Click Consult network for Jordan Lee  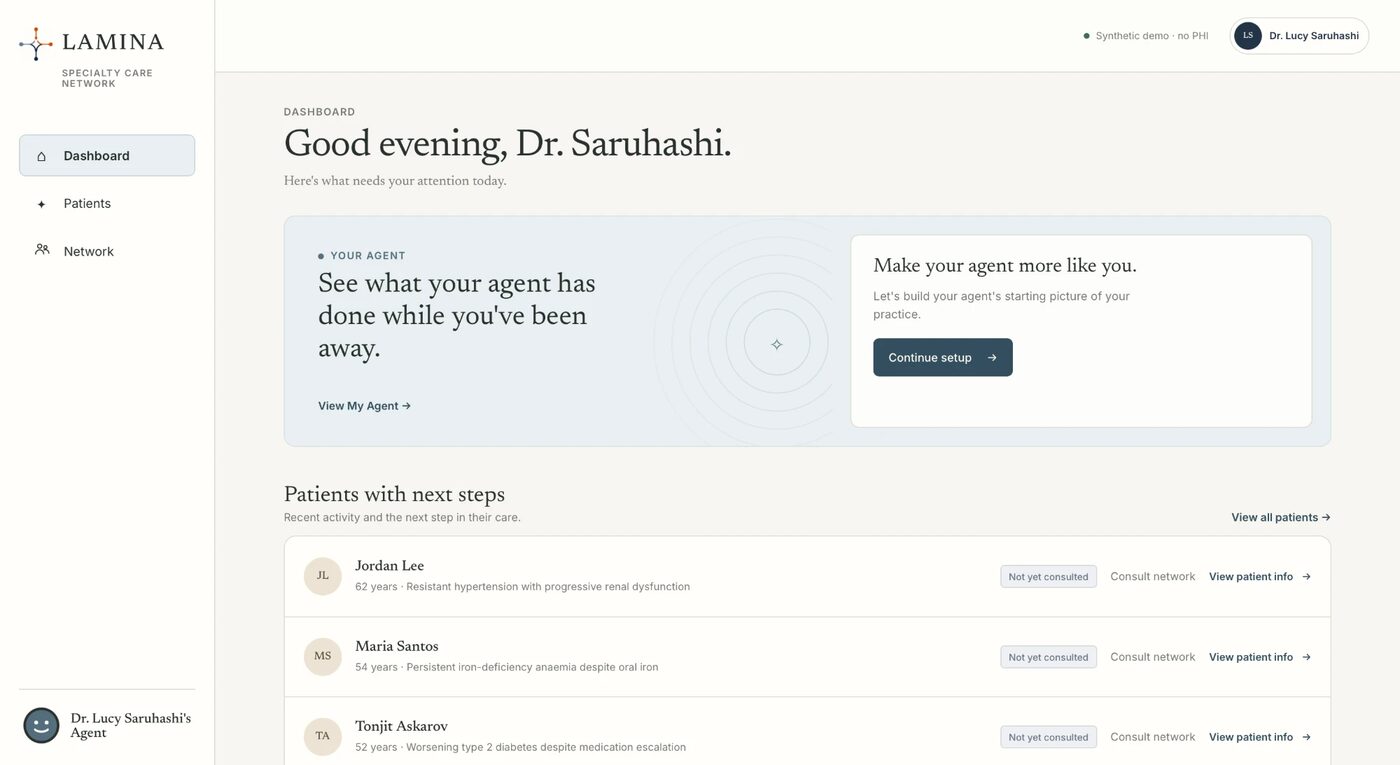(1153, 577)
